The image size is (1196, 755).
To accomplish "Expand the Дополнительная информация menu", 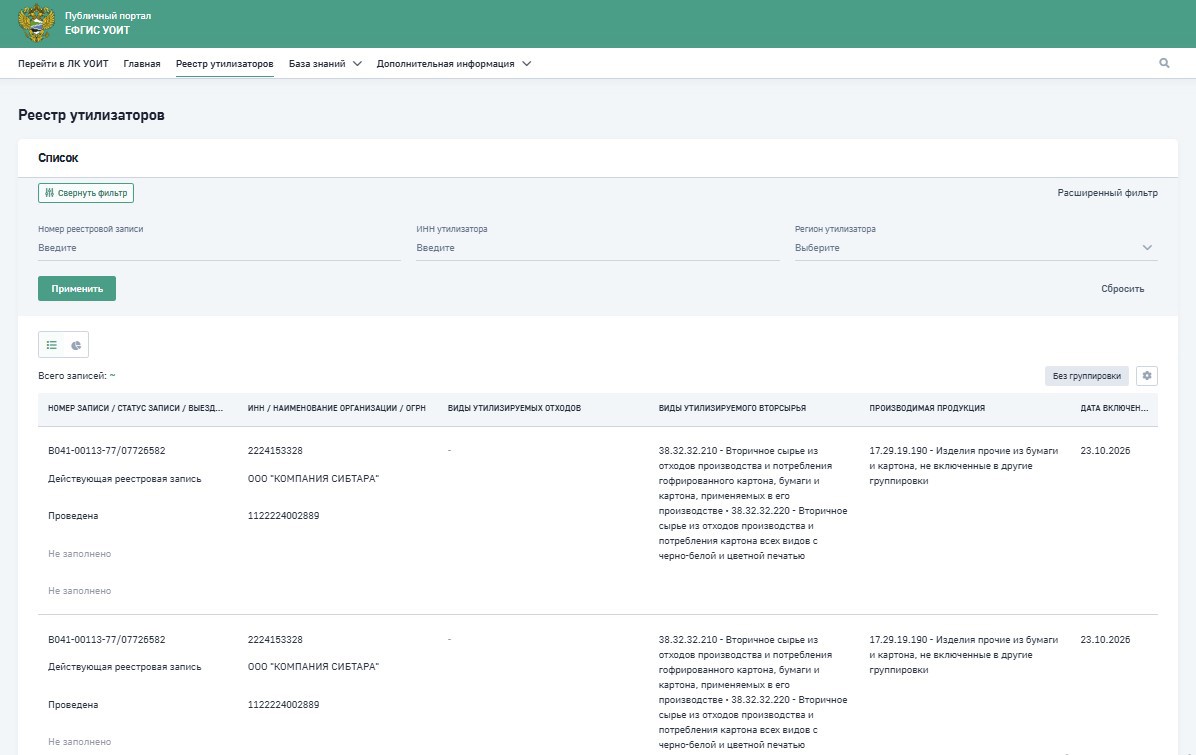I will coord(454,64).
